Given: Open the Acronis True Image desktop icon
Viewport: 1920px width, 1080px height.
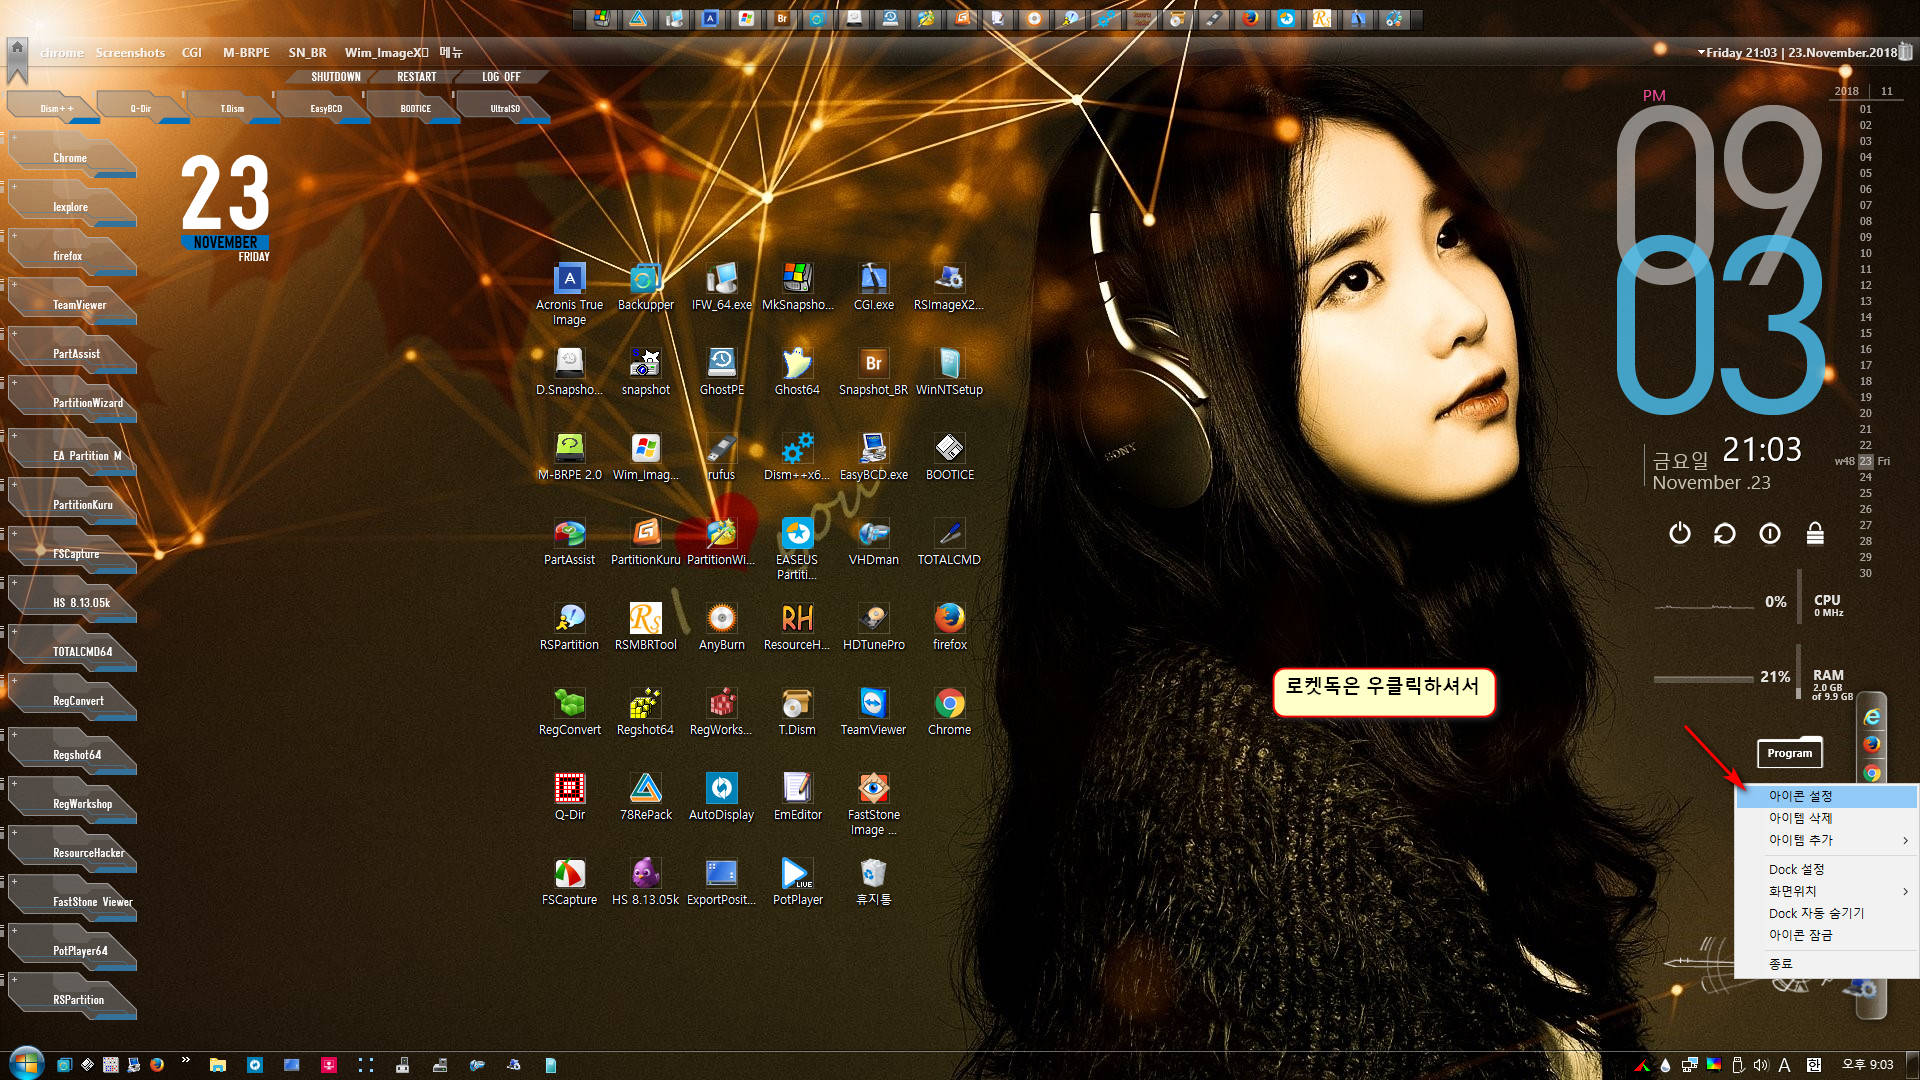Looking at the screenshot, I should [x=569, y=293].
